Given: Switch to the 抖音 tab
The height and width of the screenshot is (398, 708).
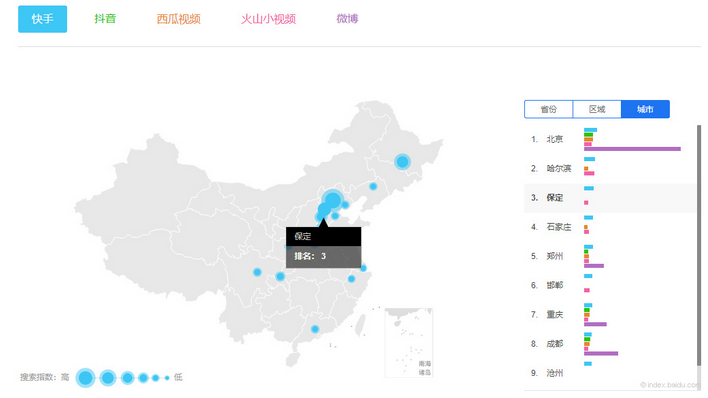Looking at the screenshot, I should click(105, 19).
